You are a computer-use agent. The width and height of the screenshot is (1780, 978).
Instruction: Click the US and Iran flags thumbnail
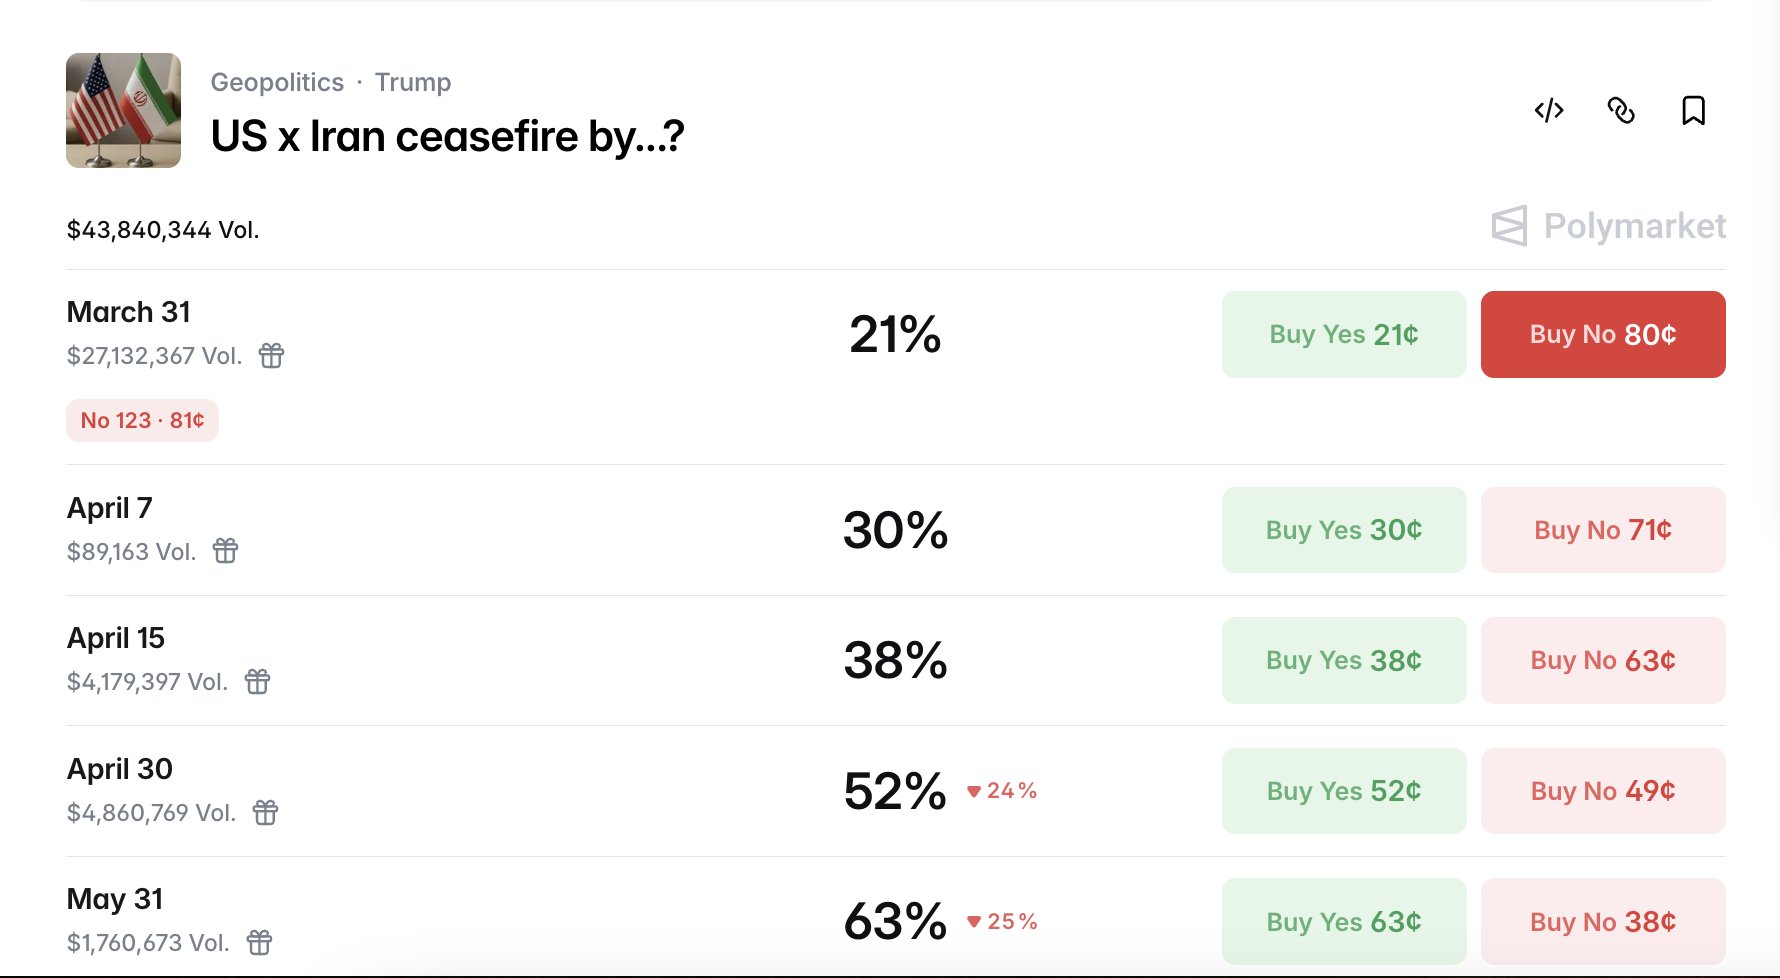pyautogui.click(x=123, y=110)
